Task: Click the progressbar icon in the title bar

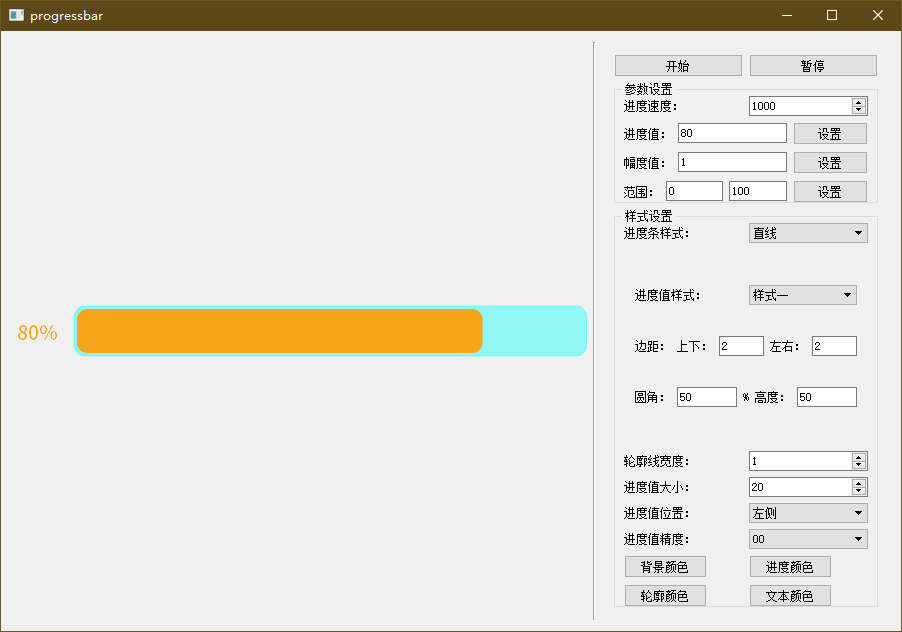Action: (x=14, y=15)
